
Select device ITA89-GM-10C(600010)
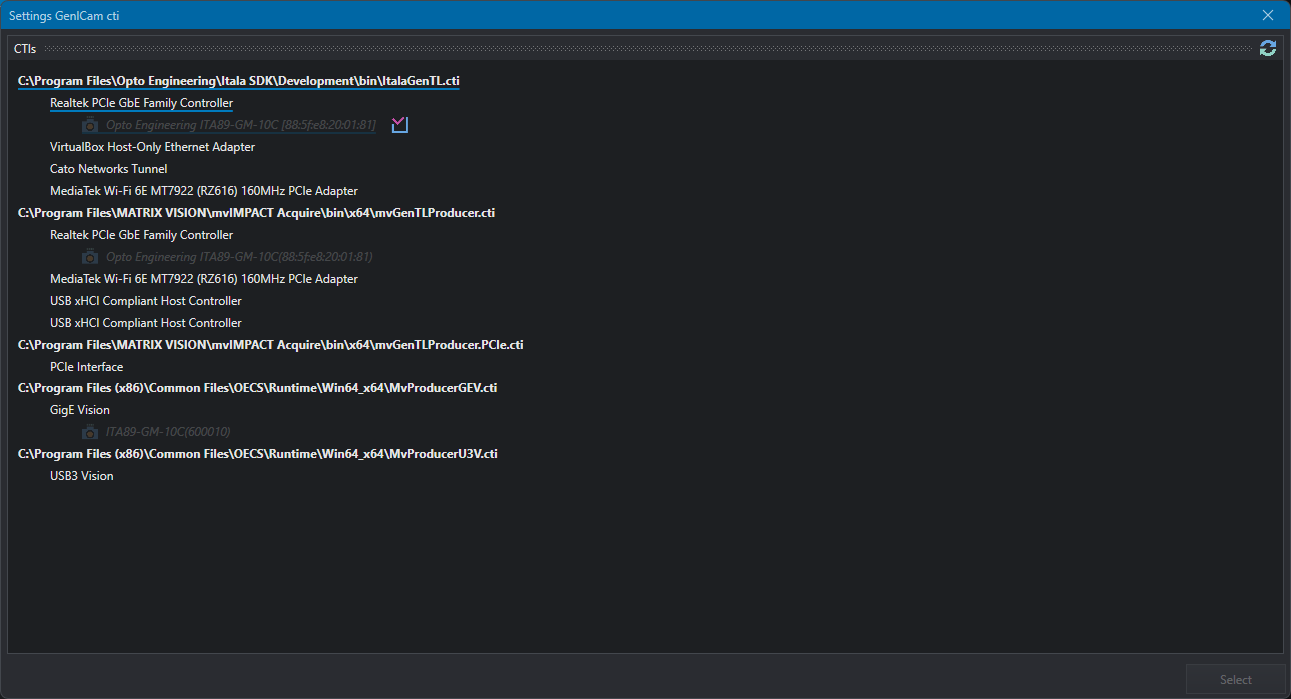pos(168,432)
